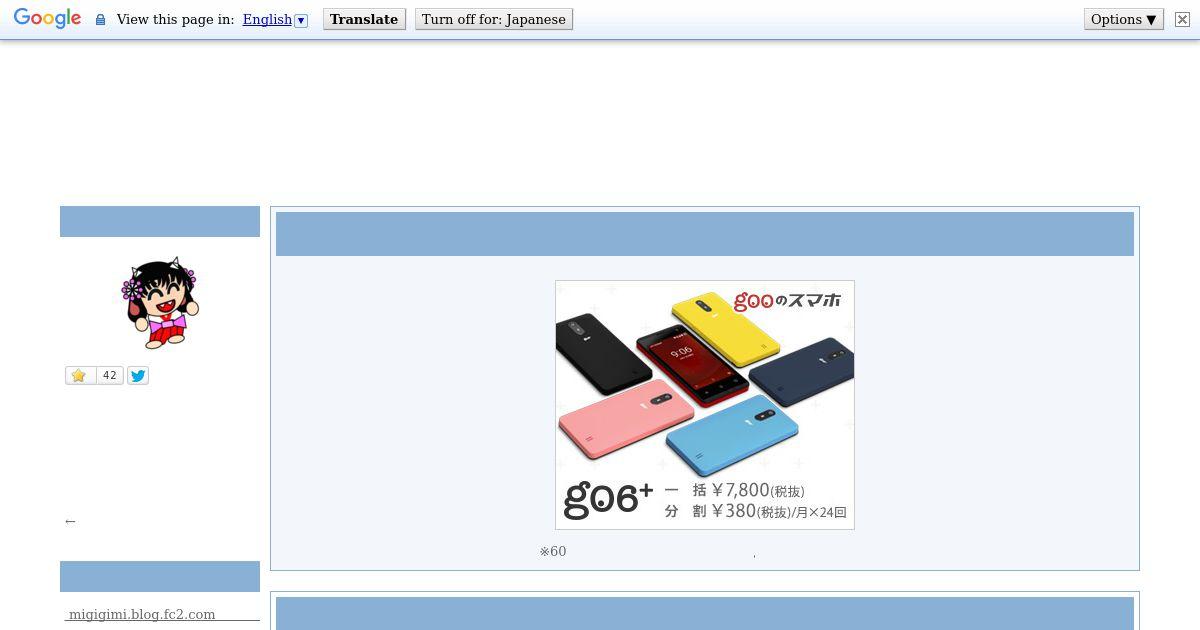The height and width of the screenshot is (630, 1200).
Task: Click the Twitter bird share icon
Action: pyautogui.click(x=138, y=376)
